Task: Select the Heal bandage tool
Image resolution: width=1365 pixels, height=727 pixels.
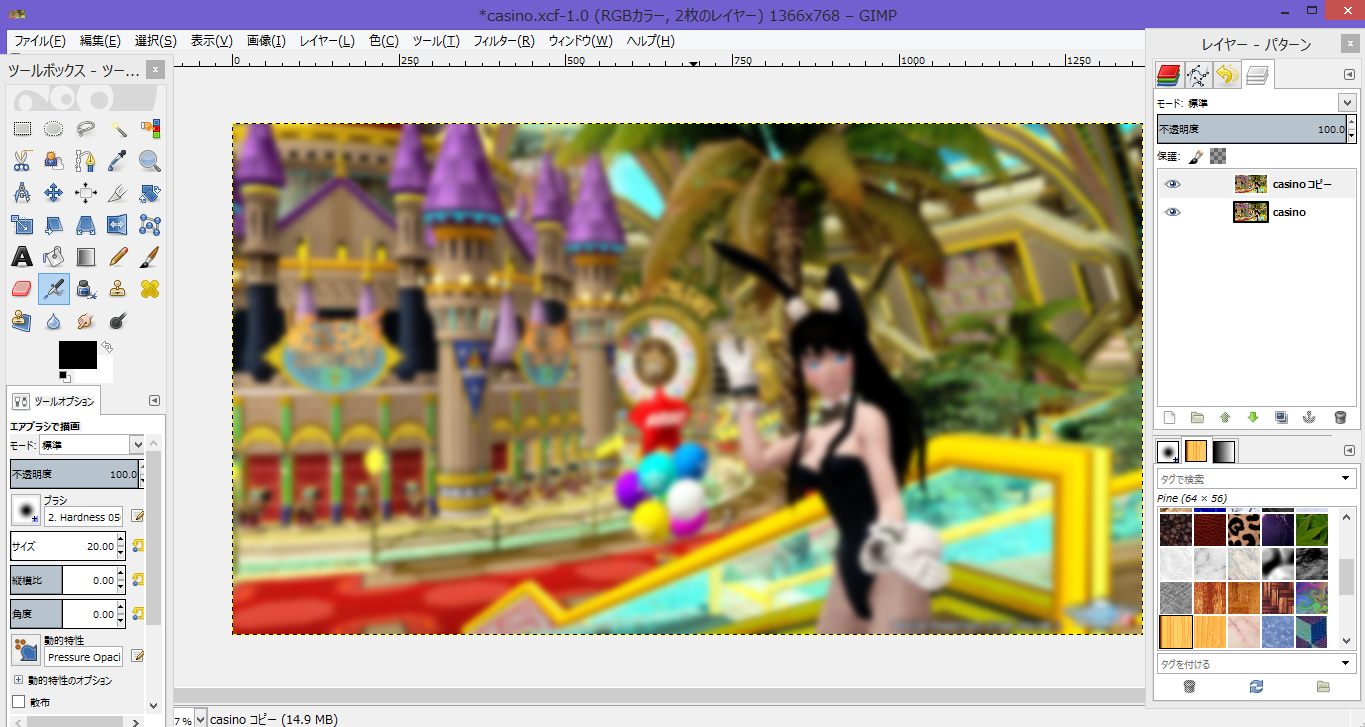Action: coord(150,289)
